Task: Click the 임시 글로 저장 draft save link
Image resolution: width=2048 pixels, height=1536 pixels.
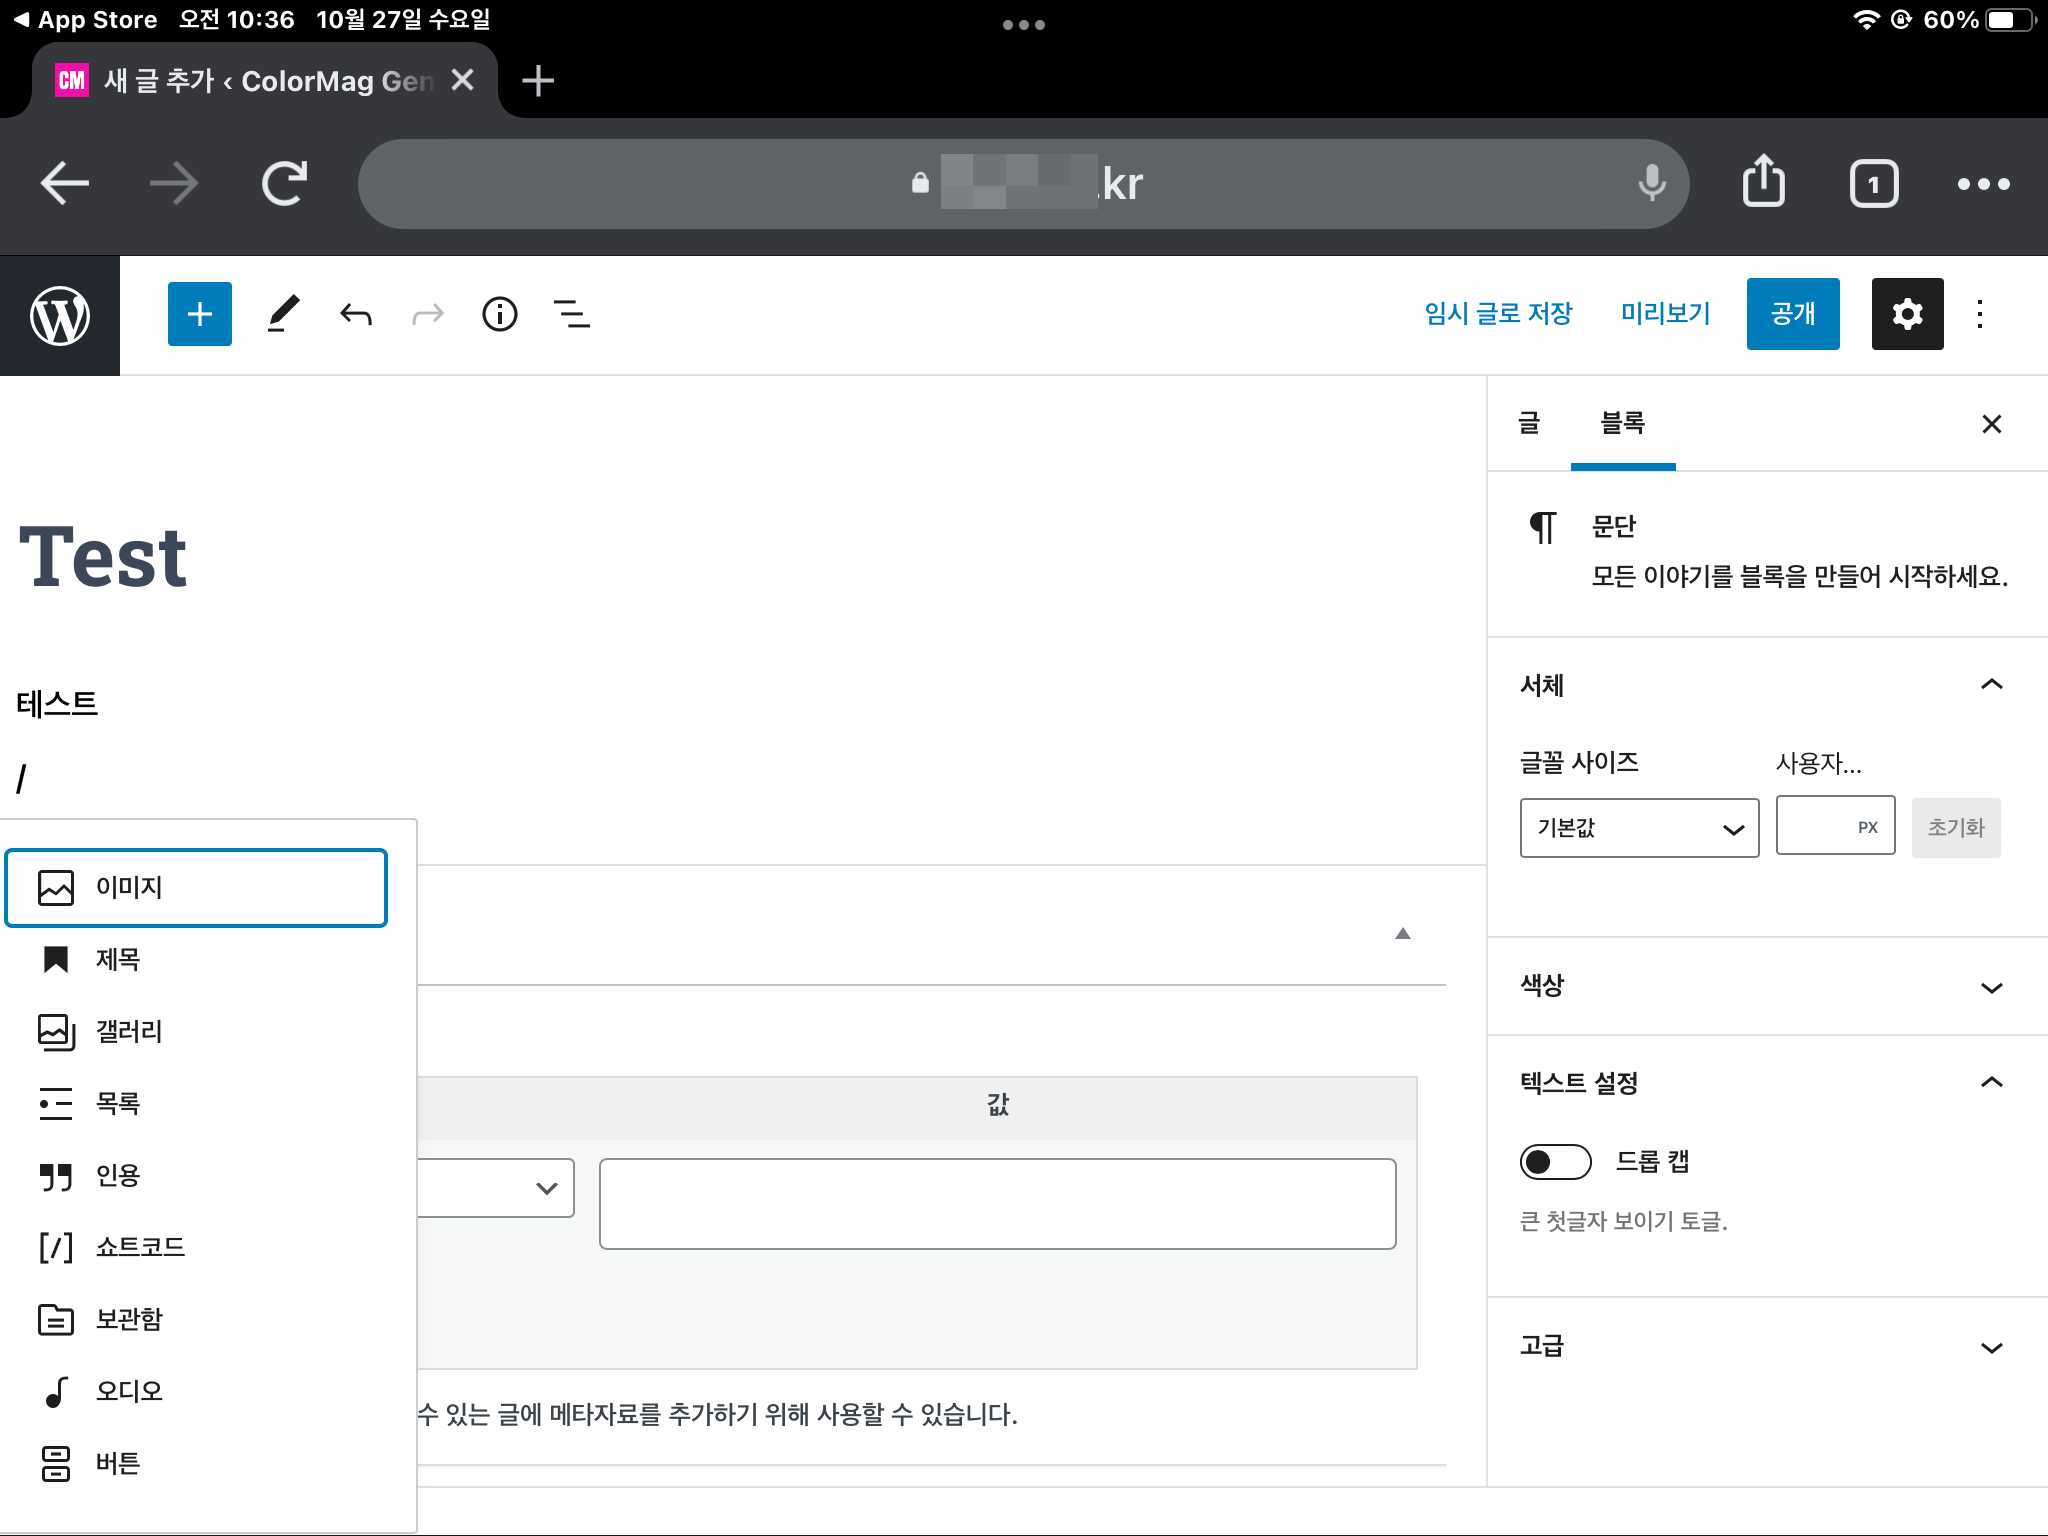Action: [1499, 313]
